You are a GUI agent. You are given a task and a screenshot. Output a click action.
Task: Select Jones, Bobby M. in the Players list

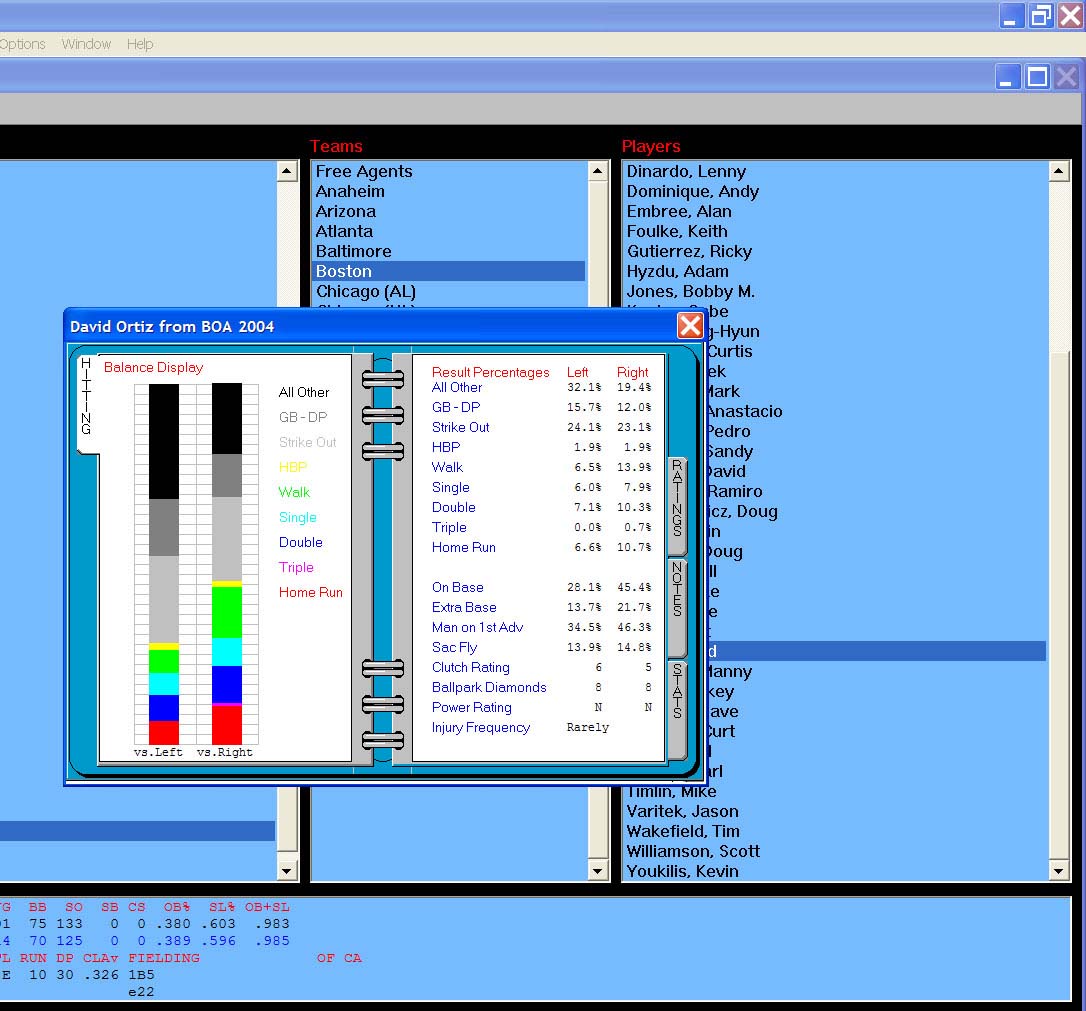click(835, 291)
